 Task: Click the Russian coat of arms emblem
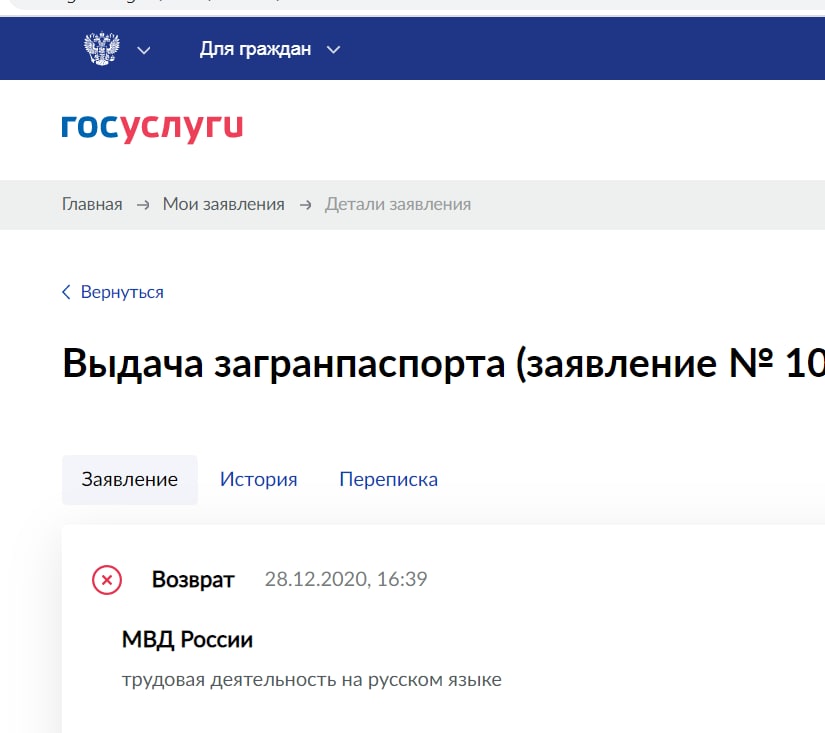pos(102,49)
